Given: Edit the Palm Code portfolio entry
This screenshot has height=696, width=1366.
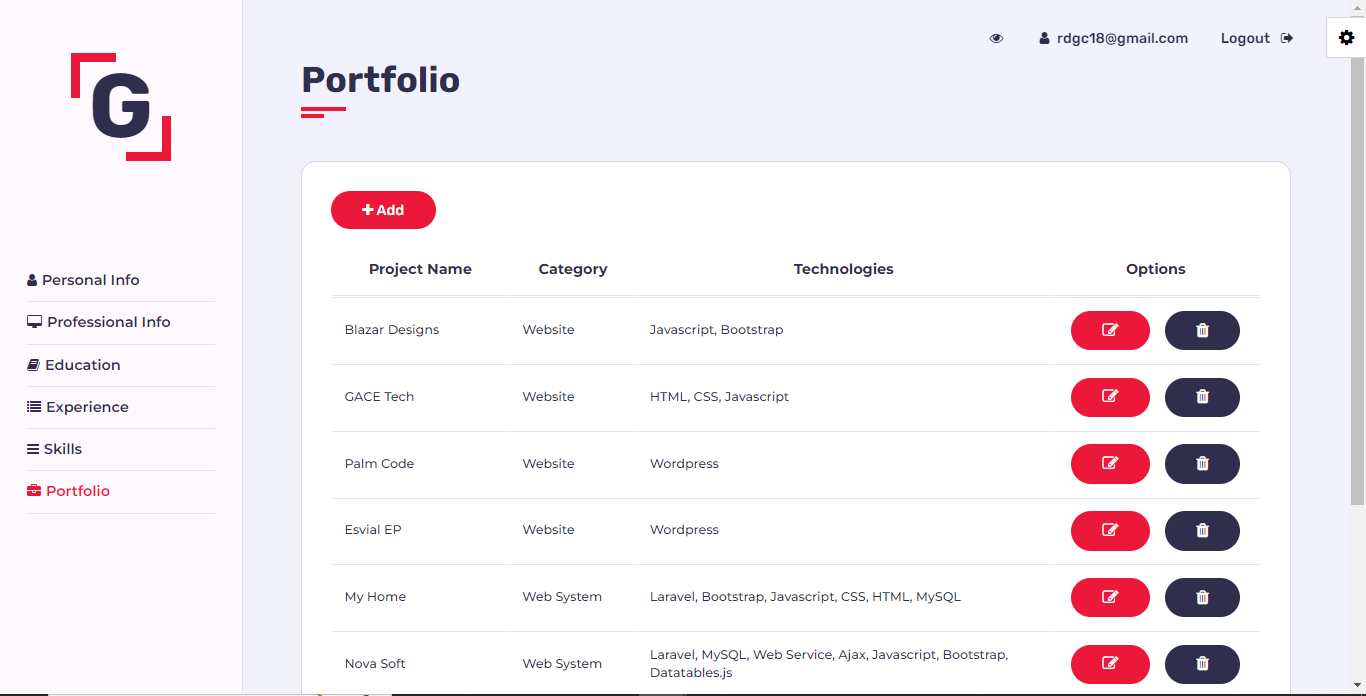Looking at the screenshot, I should click(x=1110, y=463).
